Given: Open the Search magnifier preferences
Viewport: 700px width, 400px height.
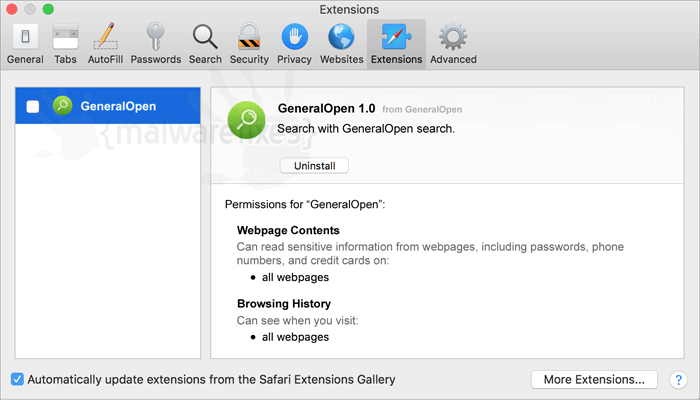Looking at the screenshot, I should (205, 44).
